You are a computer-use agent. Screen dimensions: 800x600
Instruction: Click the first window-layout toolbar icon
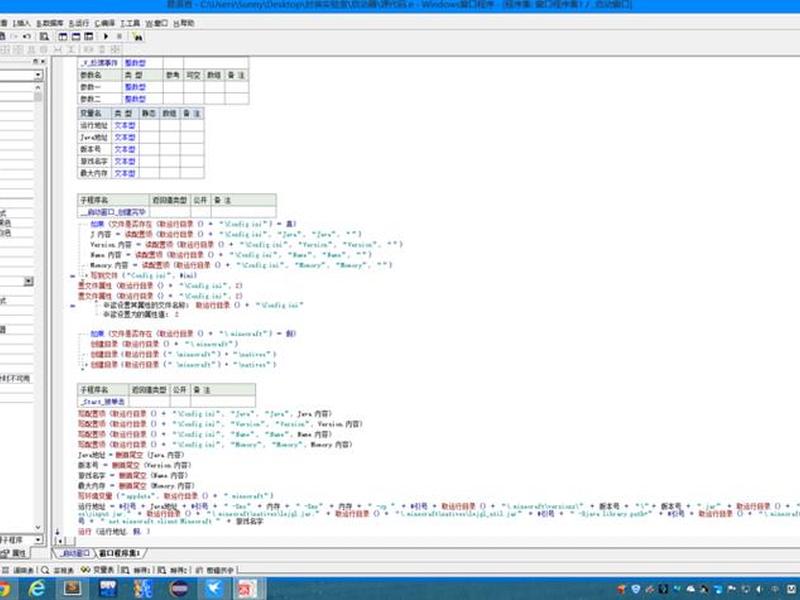coord(63,36)
